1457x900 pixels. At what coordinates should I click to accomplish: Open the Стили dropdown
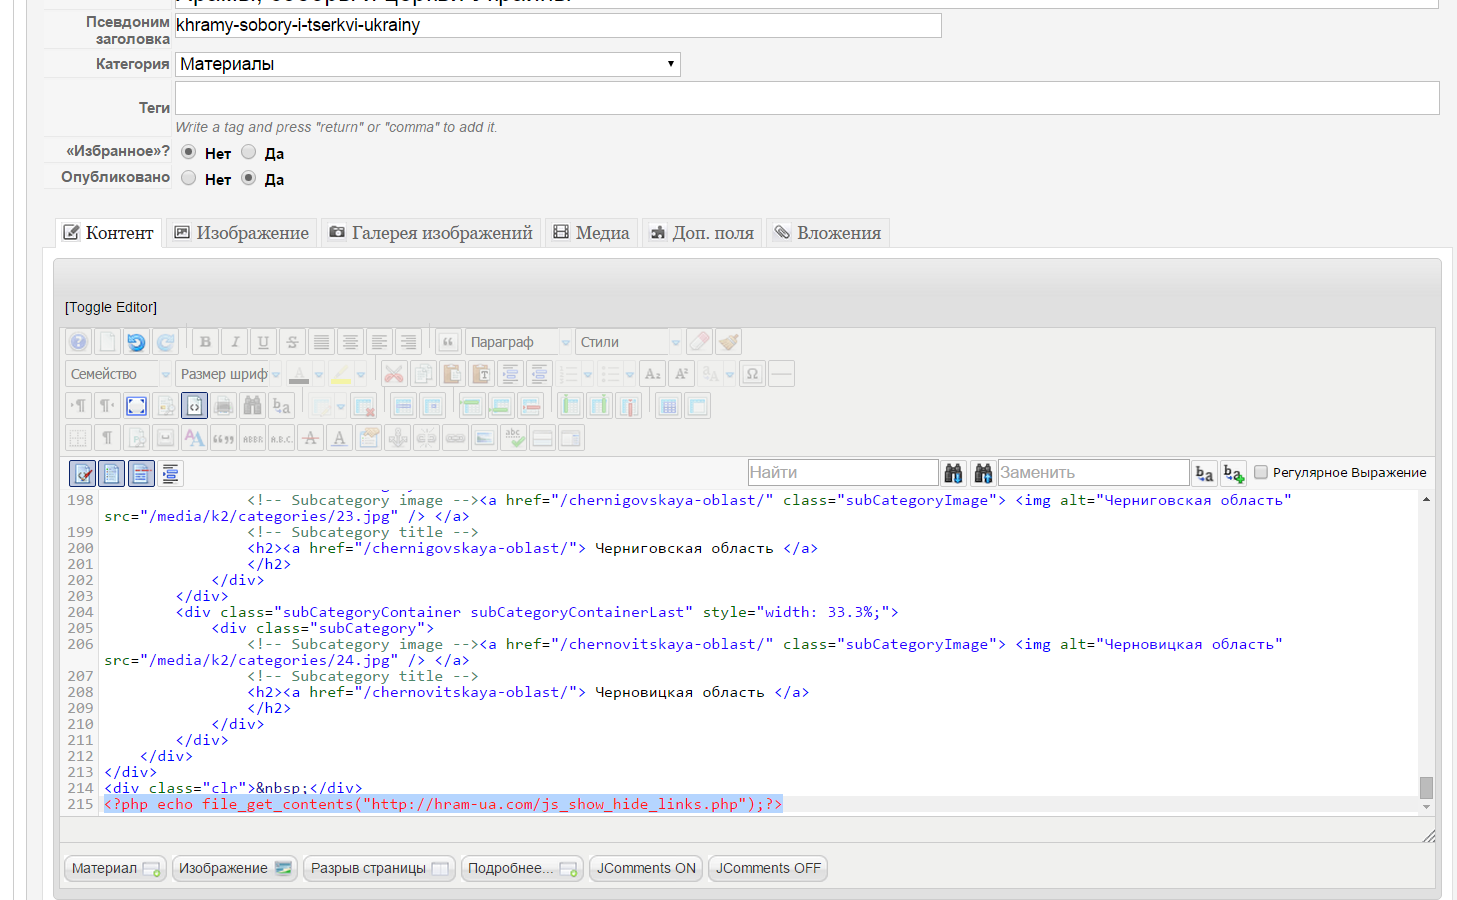pos(628,342)
